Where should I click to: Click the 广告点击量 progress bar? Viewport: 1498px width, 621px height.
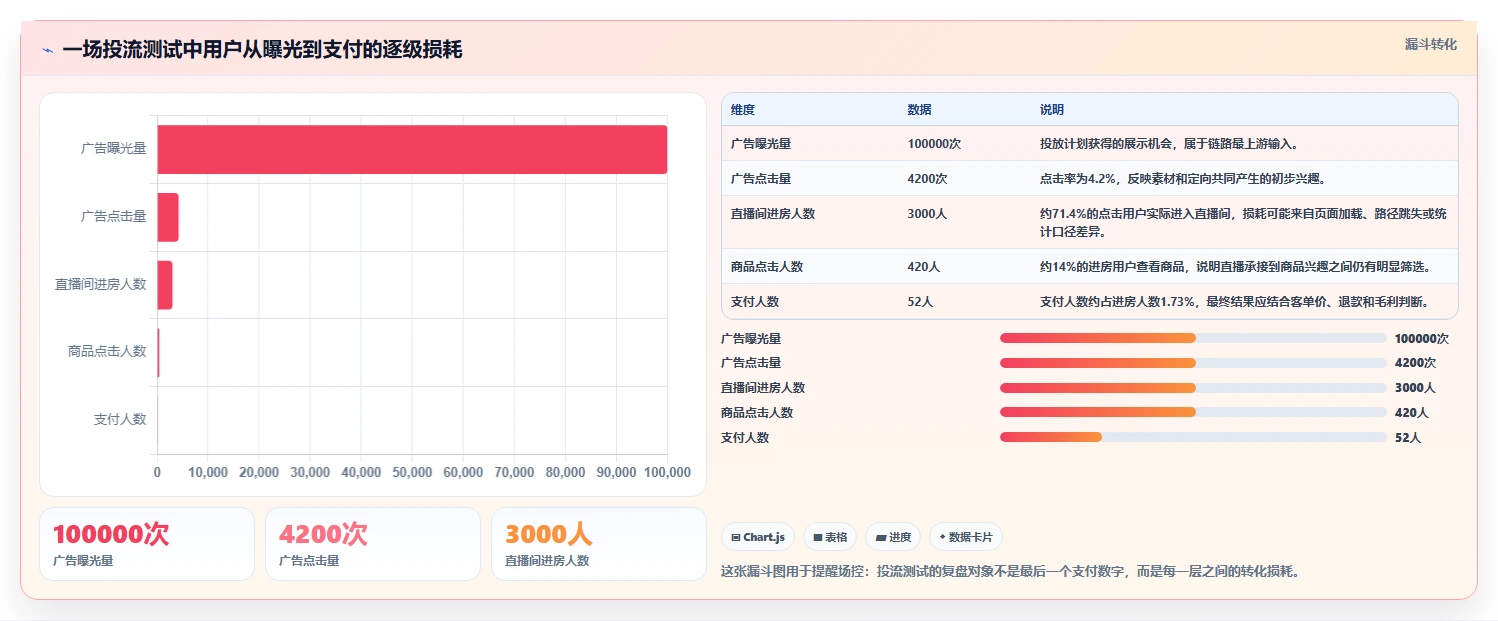click(1193, 363)
